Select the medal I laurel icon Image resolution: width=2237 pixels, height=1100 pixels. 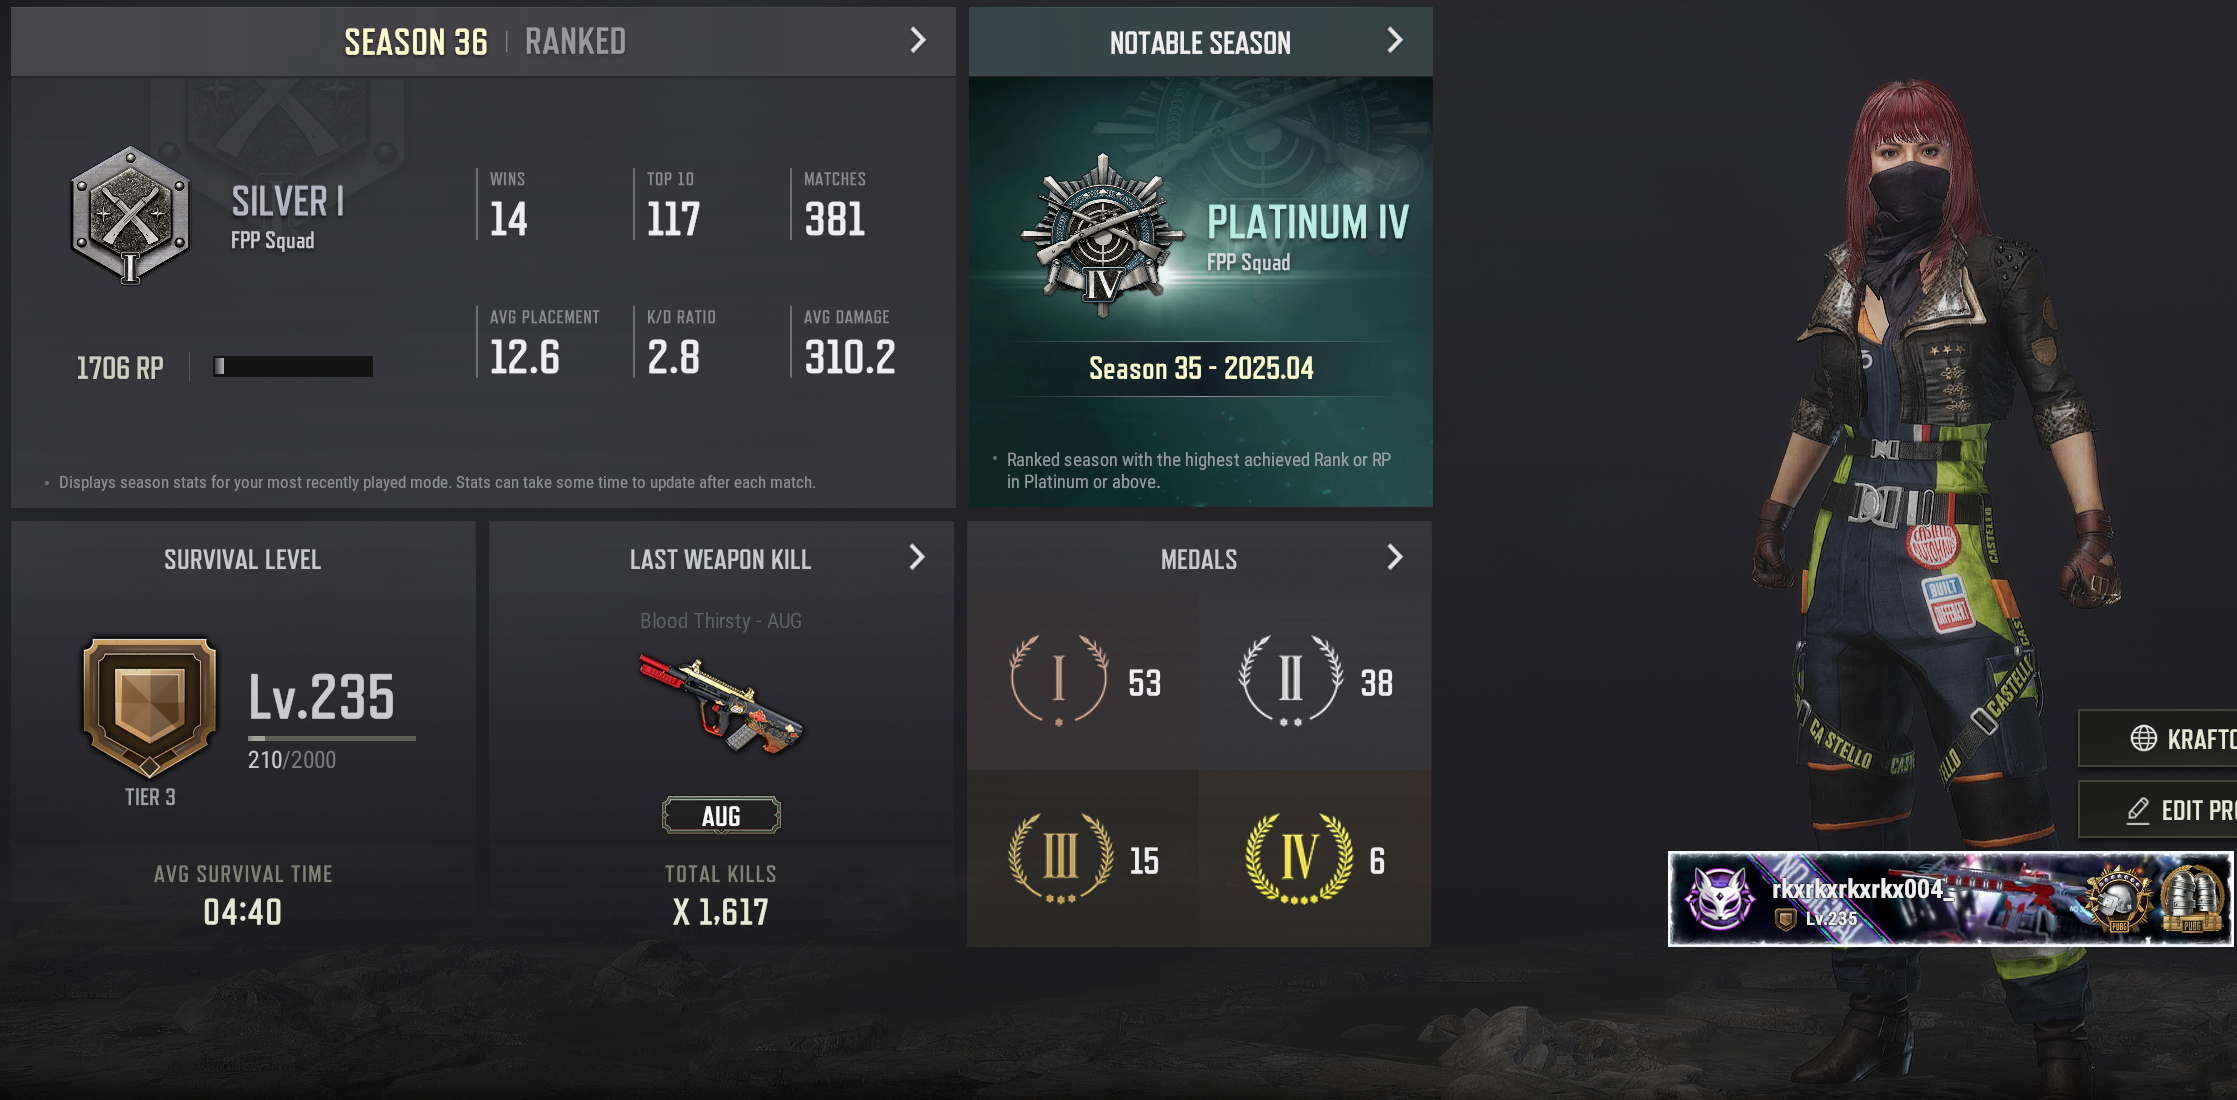pos(1059,680)
